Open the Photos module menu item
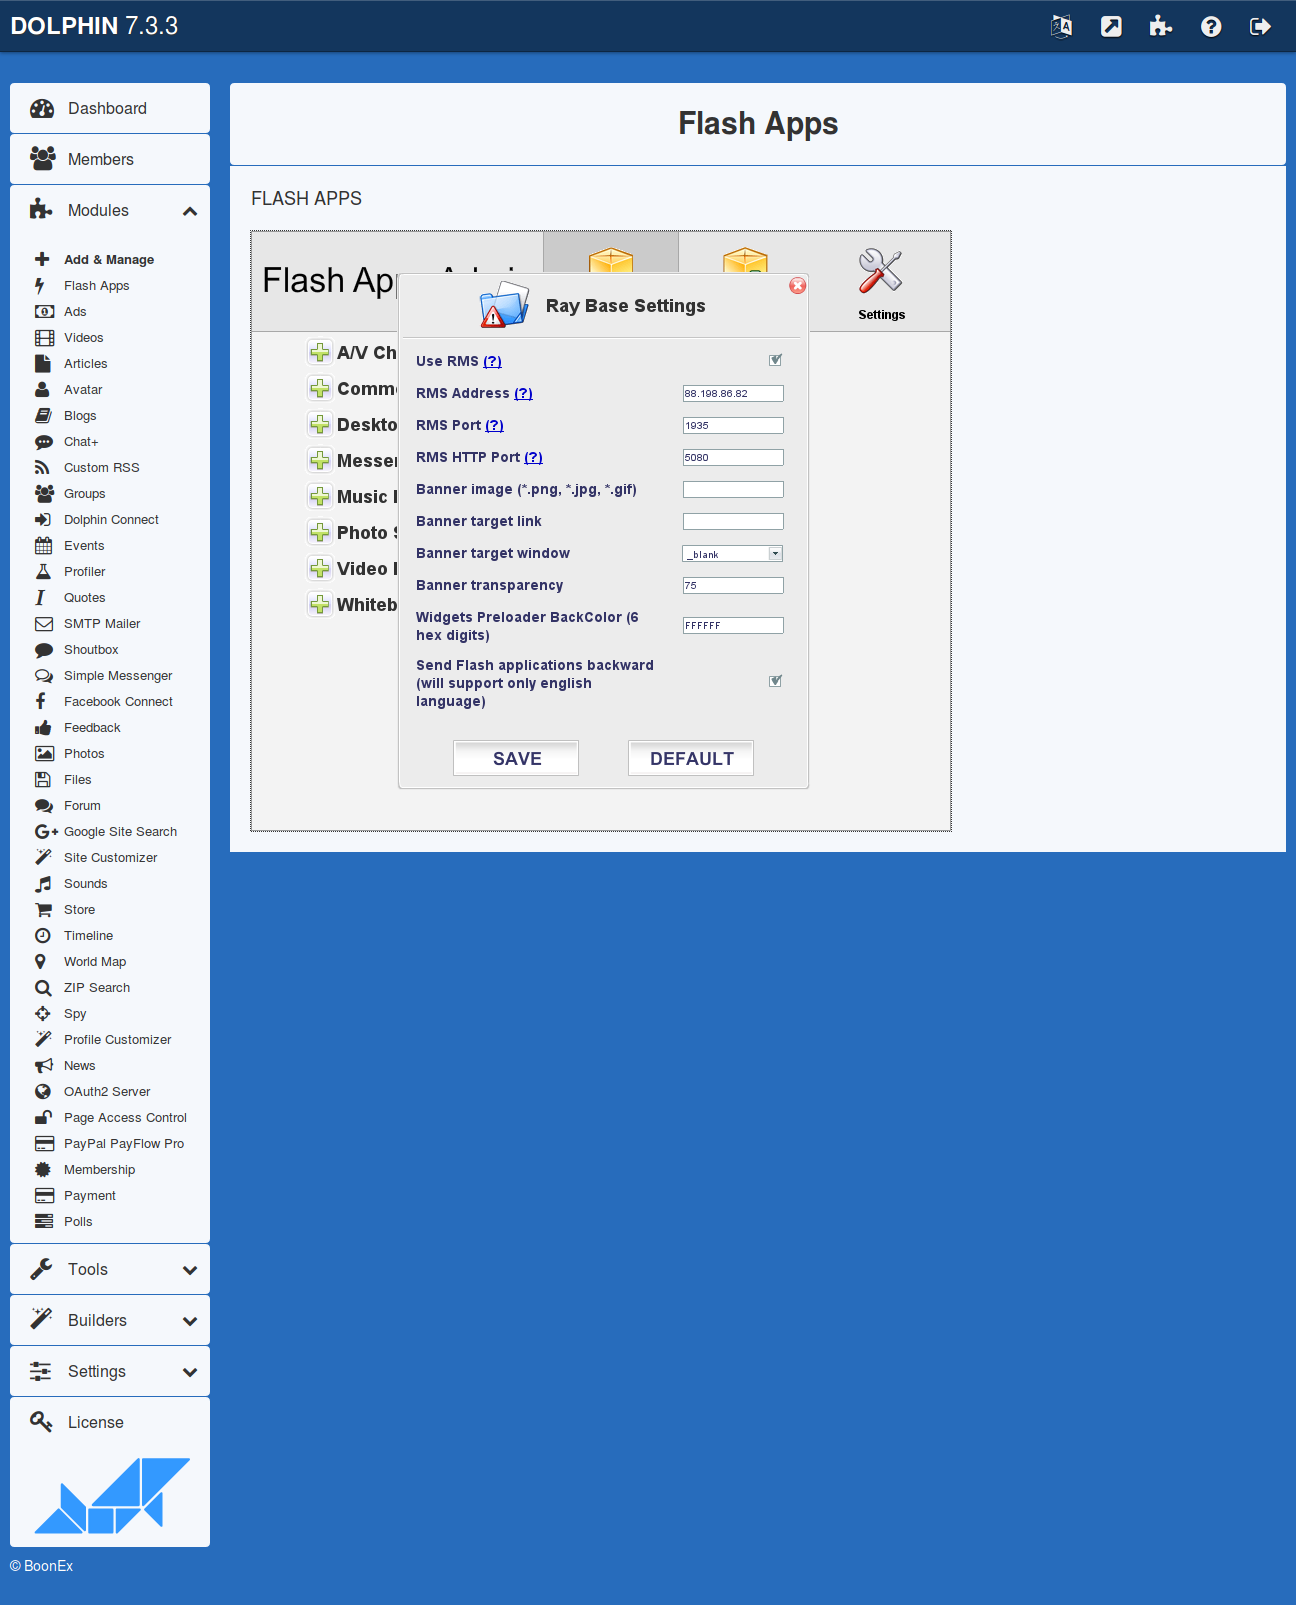 tap(84, 754)
